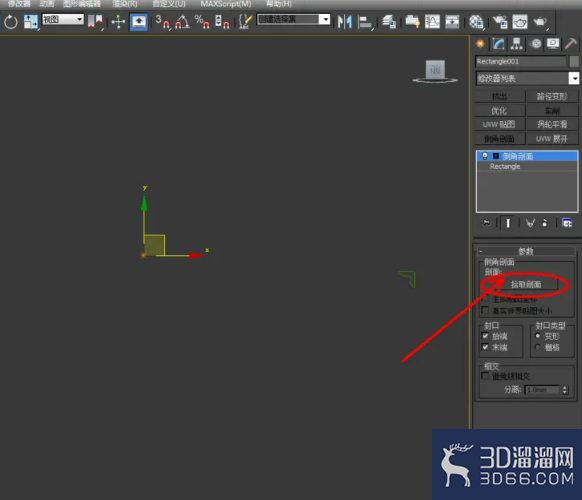Viewport: 582px width, 500px height.
Task: Click the Align tool icon
Action: (x=365, y=22)
